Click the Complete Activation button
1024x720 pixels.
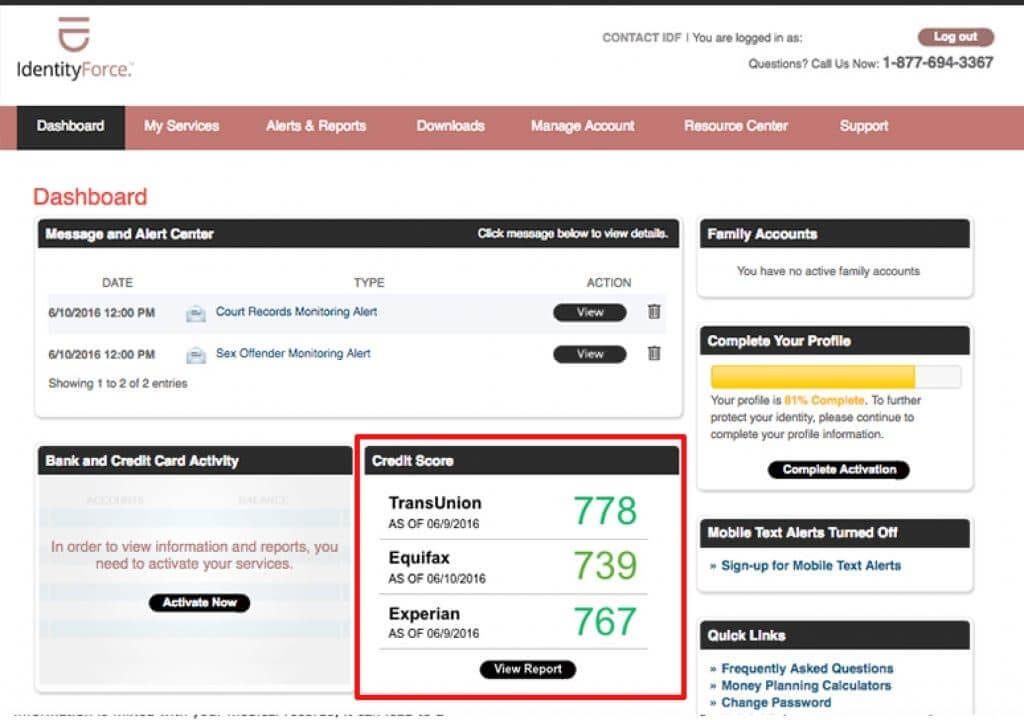coord(839,470)
